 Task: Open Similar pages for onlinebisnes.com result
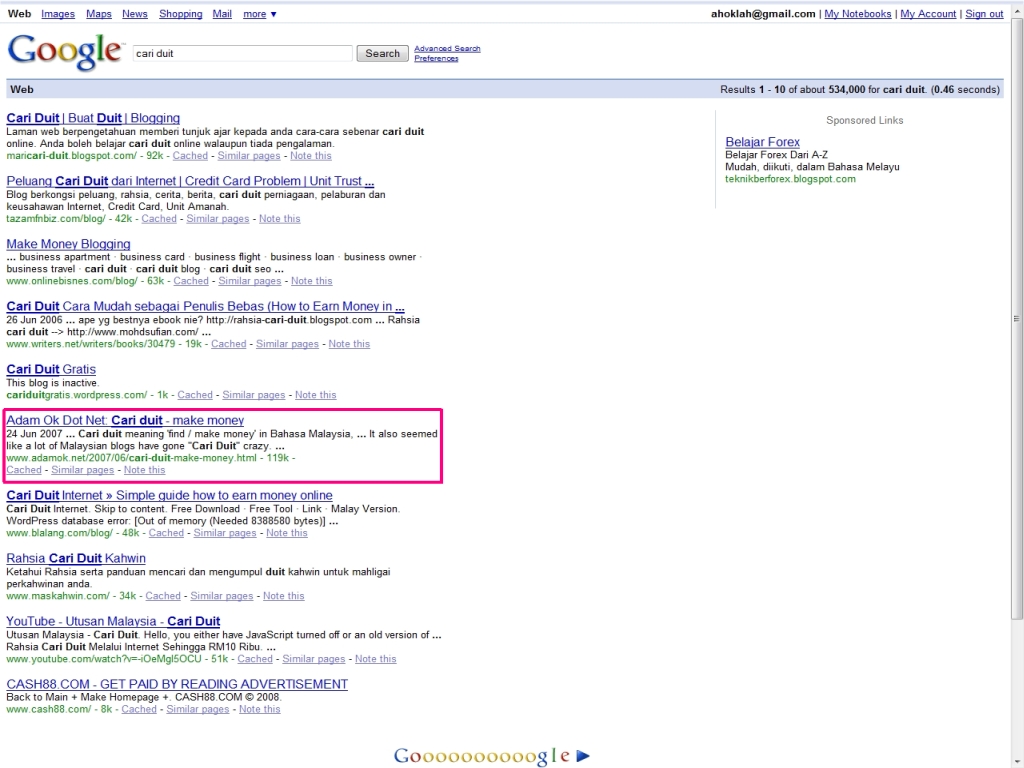(249, 281)
